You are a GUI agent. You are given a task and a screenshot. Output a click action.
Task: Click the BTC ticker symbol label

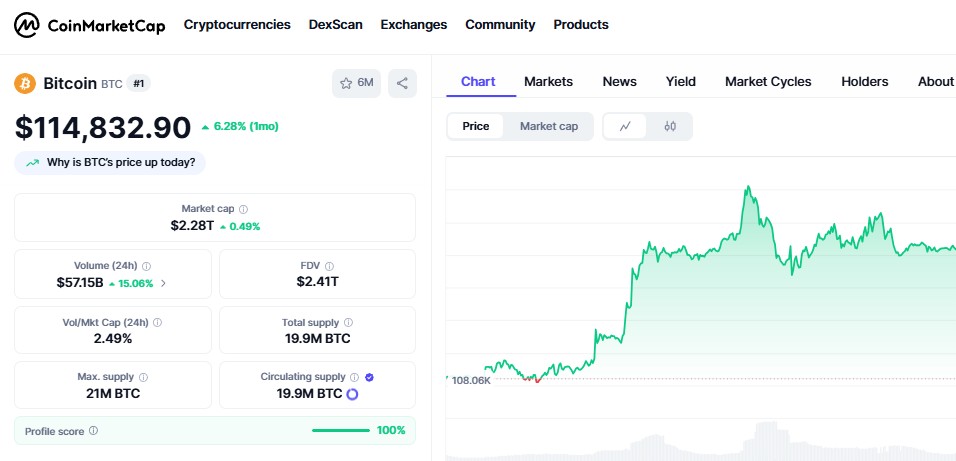[x=112, y=84]
